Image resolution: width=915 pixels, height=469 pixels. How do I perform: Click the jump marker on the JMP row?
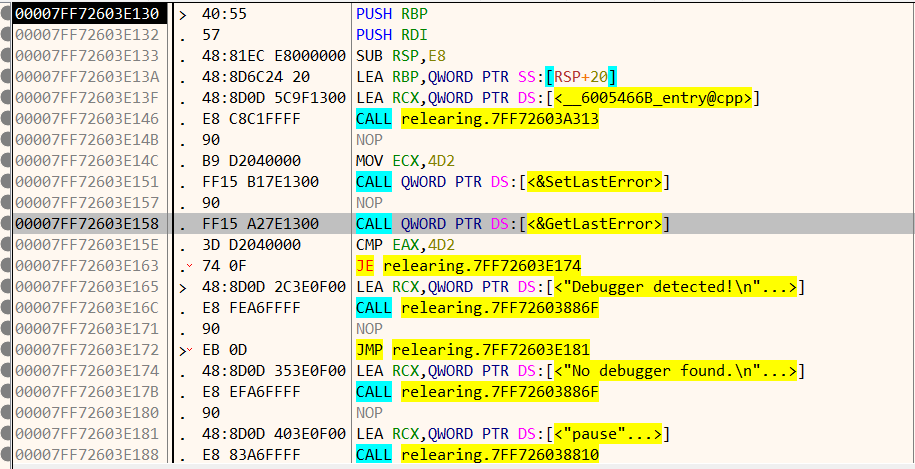pyautogui.click(x=183, y=350)
